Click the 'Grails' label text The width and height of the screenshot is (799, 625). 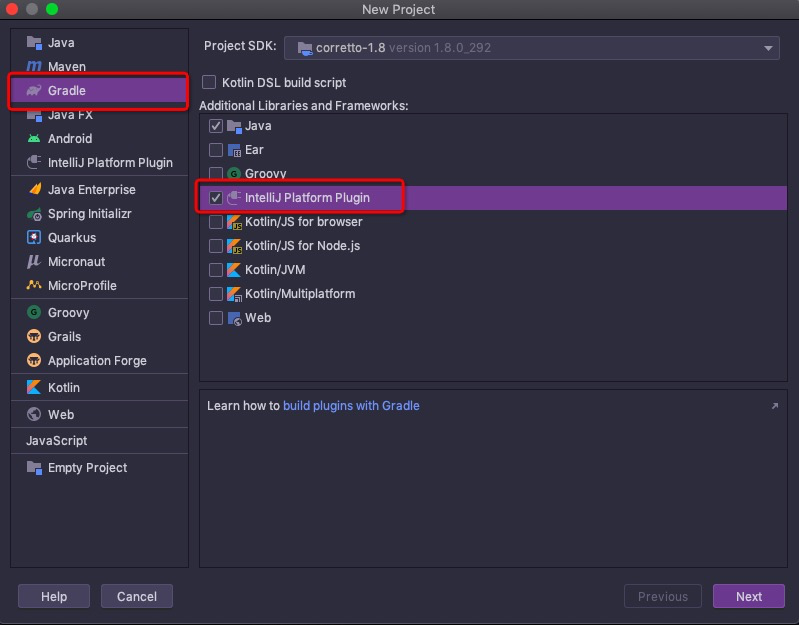coord(64,337)
